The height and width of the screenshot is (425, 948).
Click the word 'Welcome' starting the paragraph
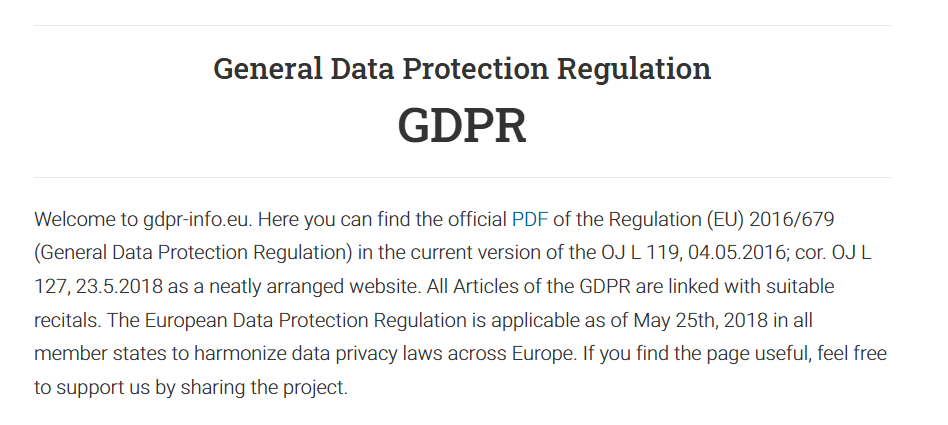(x=76, y=219)
